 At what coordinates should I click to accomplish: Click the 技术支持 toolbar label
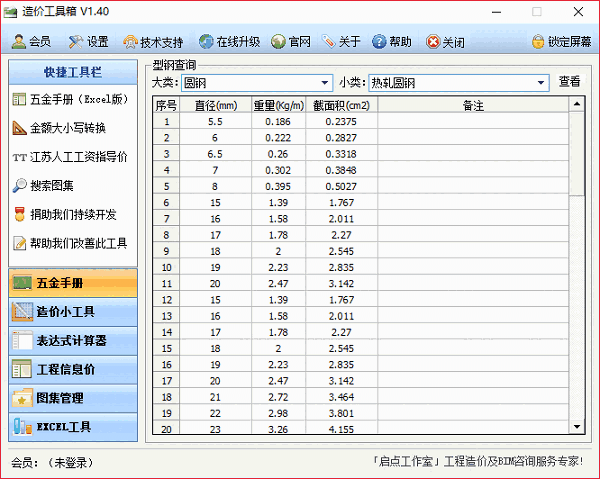coord(161,42)
